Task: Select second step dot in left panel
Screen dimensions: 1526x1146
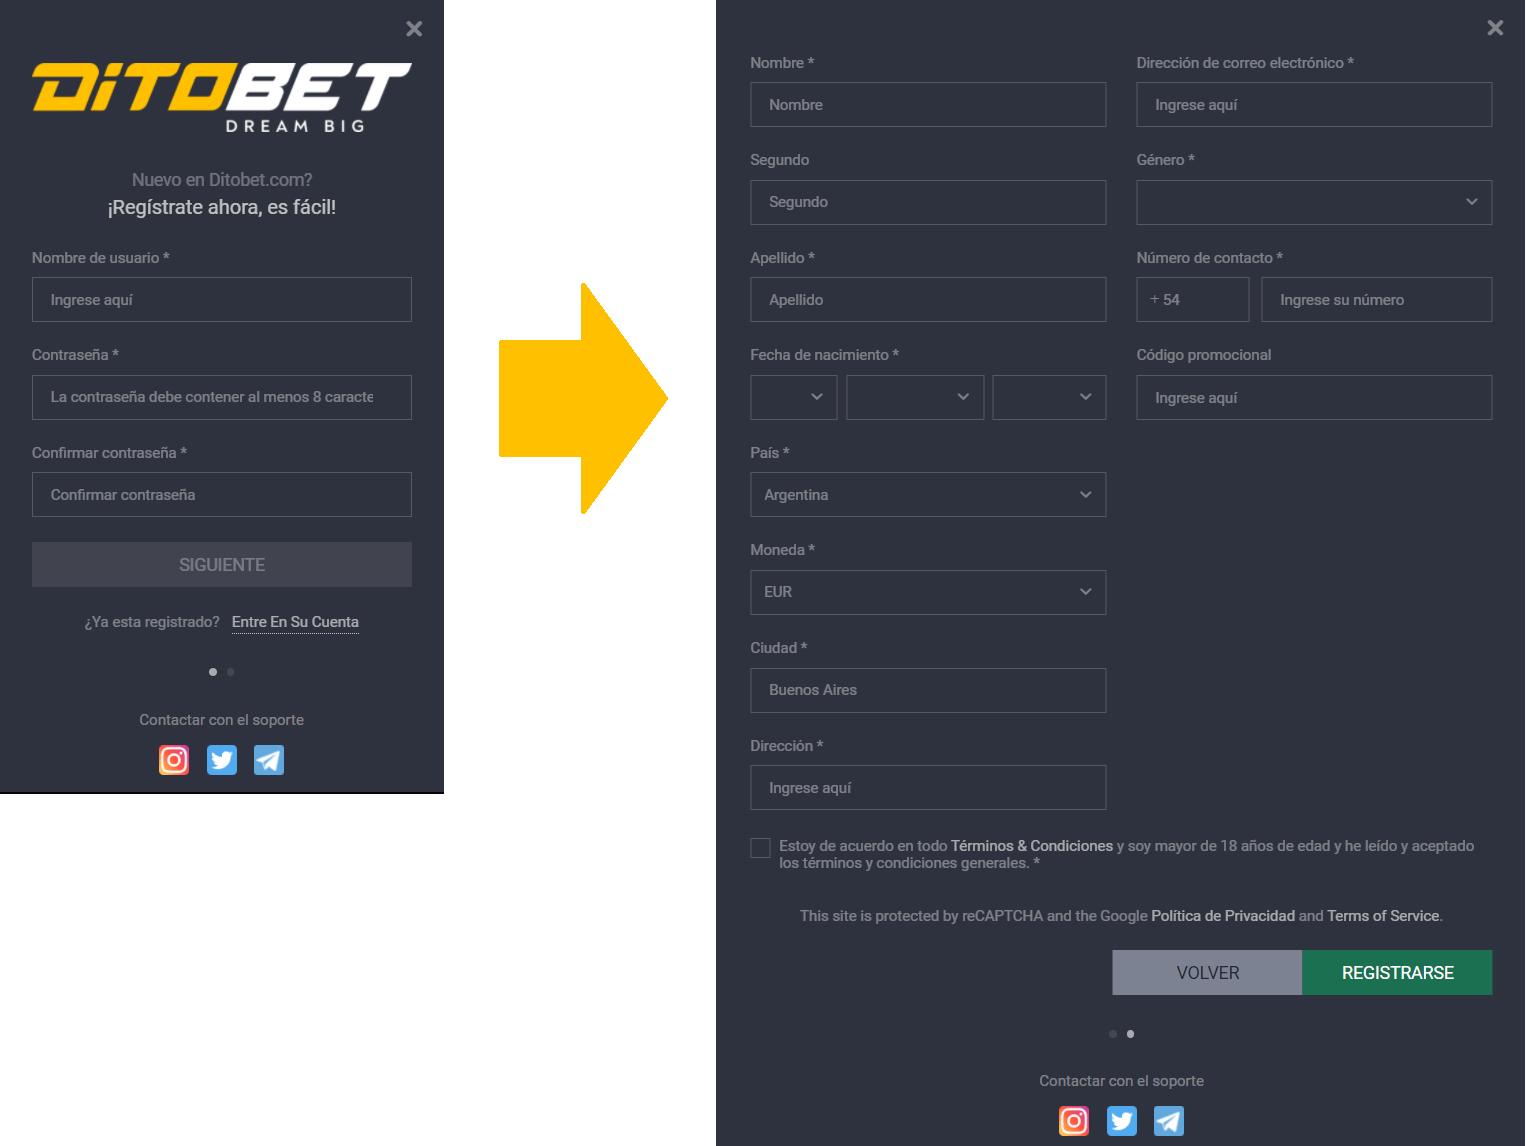Action: click(231, 672)
